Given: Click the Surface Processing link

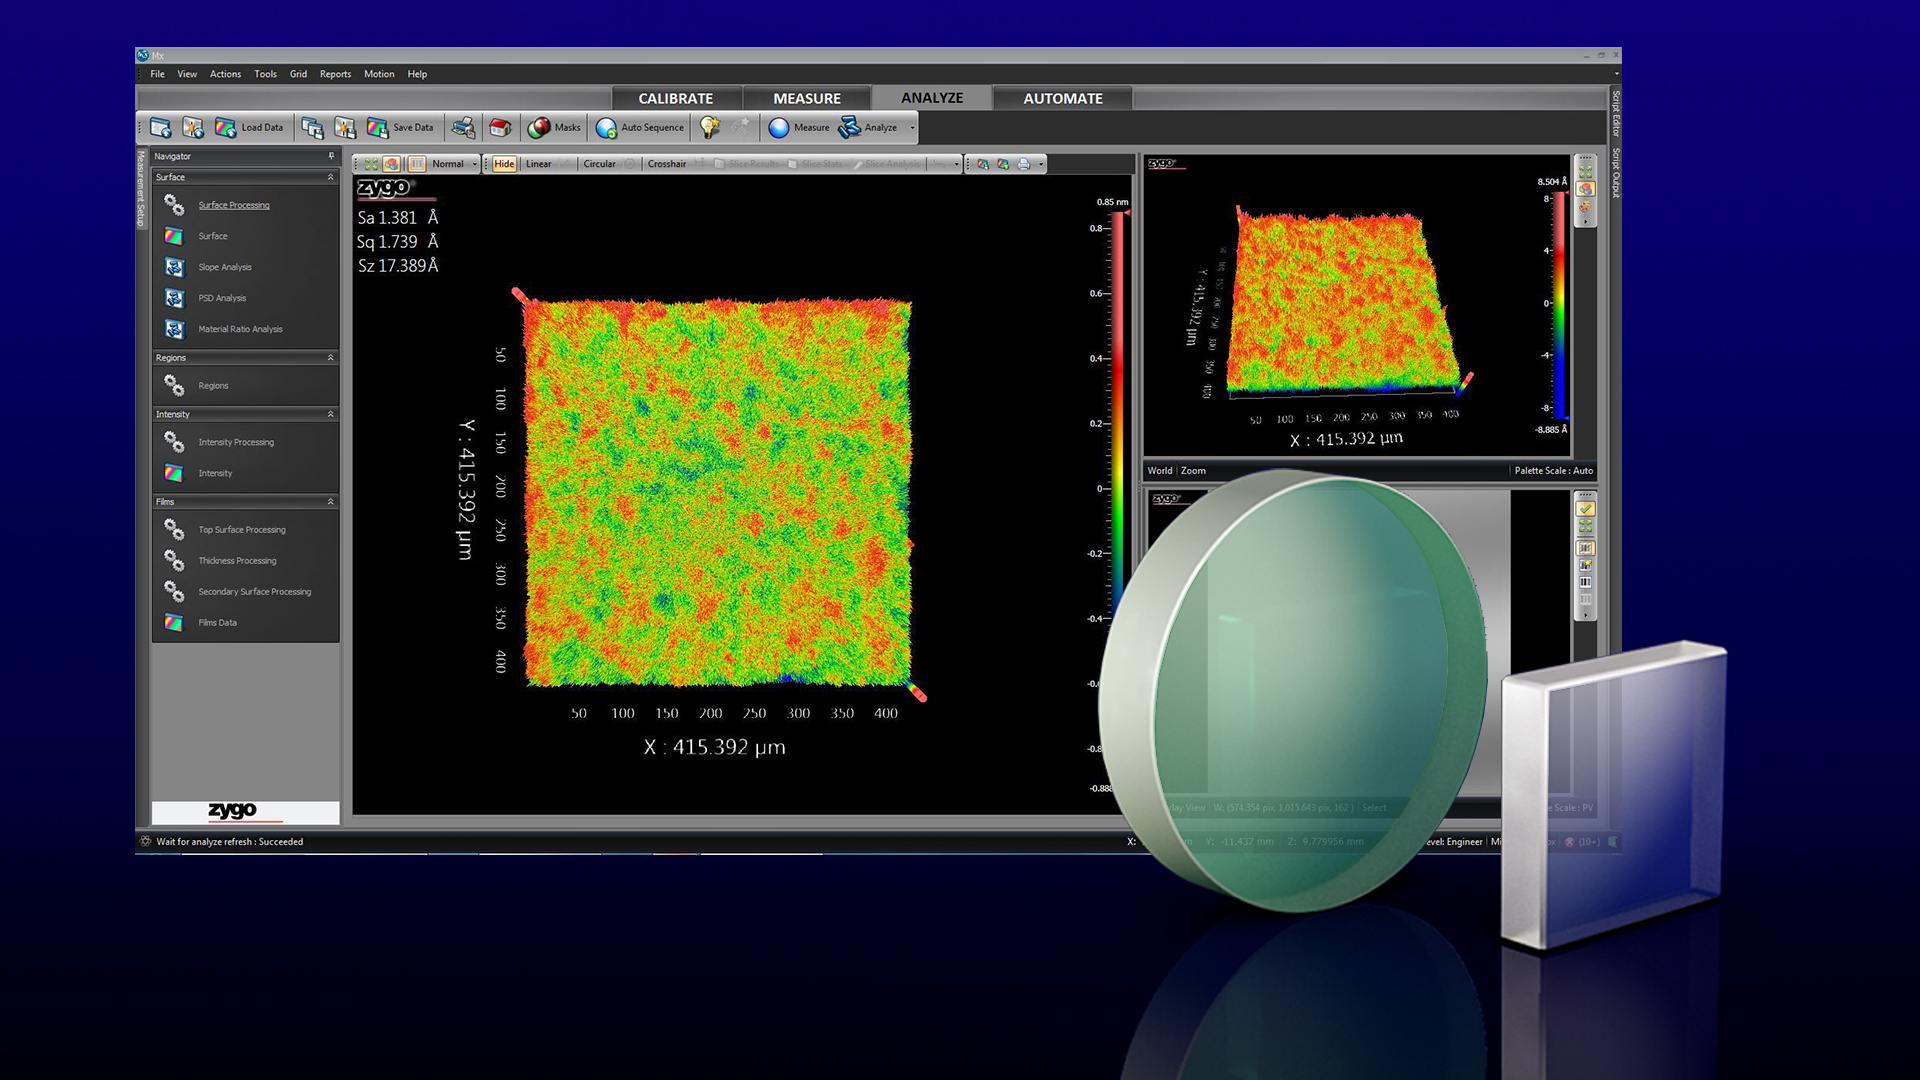Looking at the screenshot, I should pos(234,205).
